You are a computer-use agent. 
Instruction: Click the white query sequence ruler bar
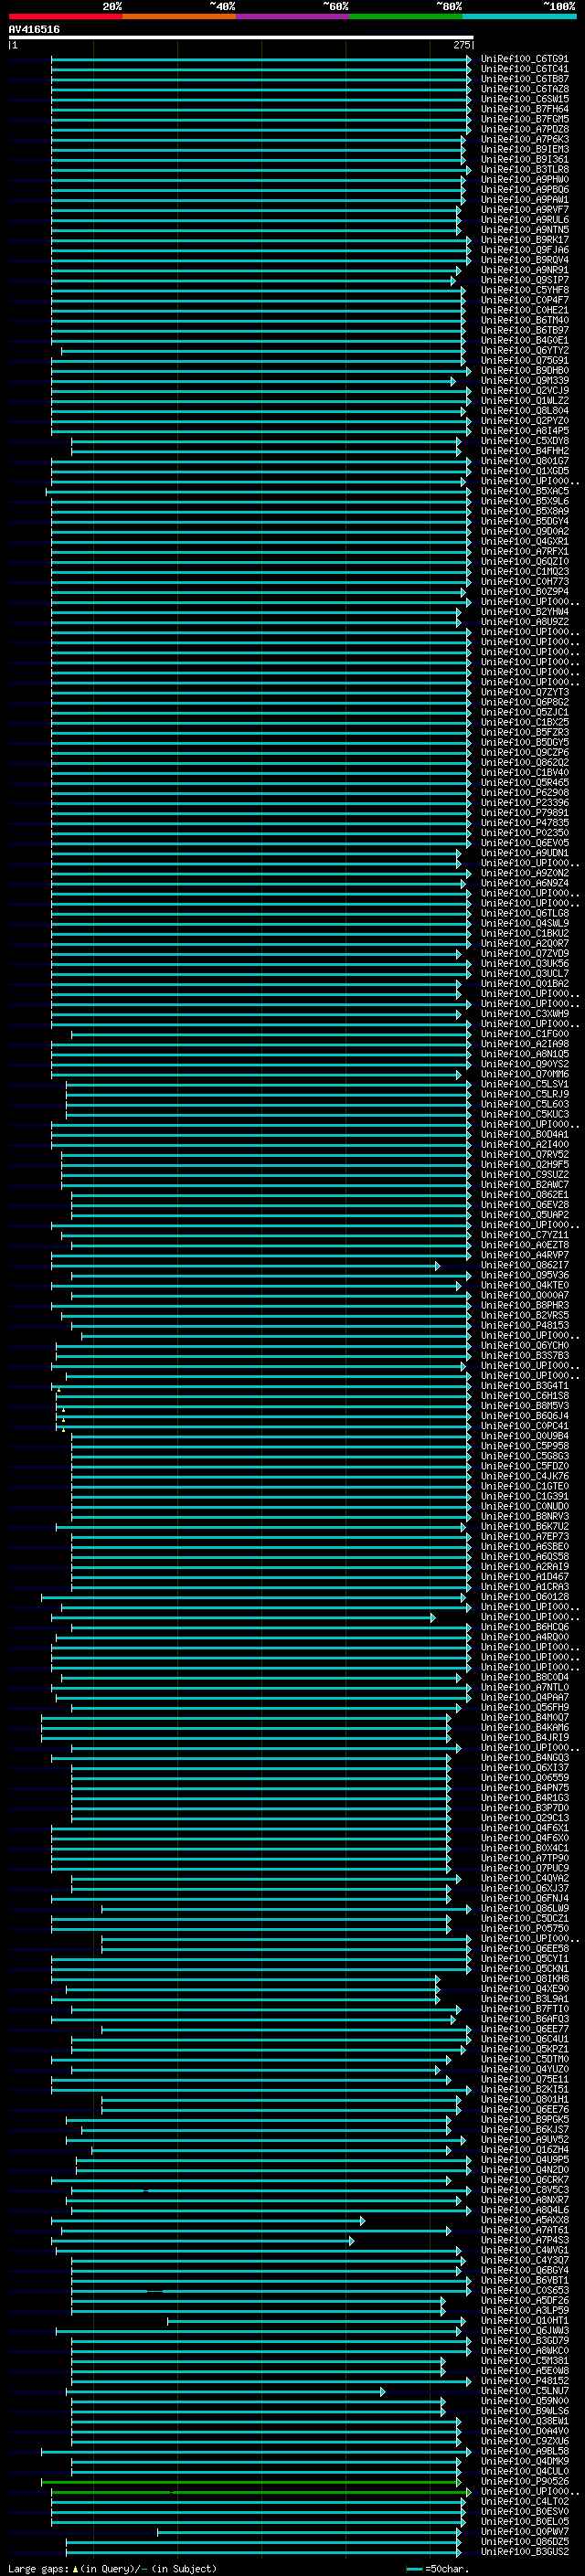241,37
